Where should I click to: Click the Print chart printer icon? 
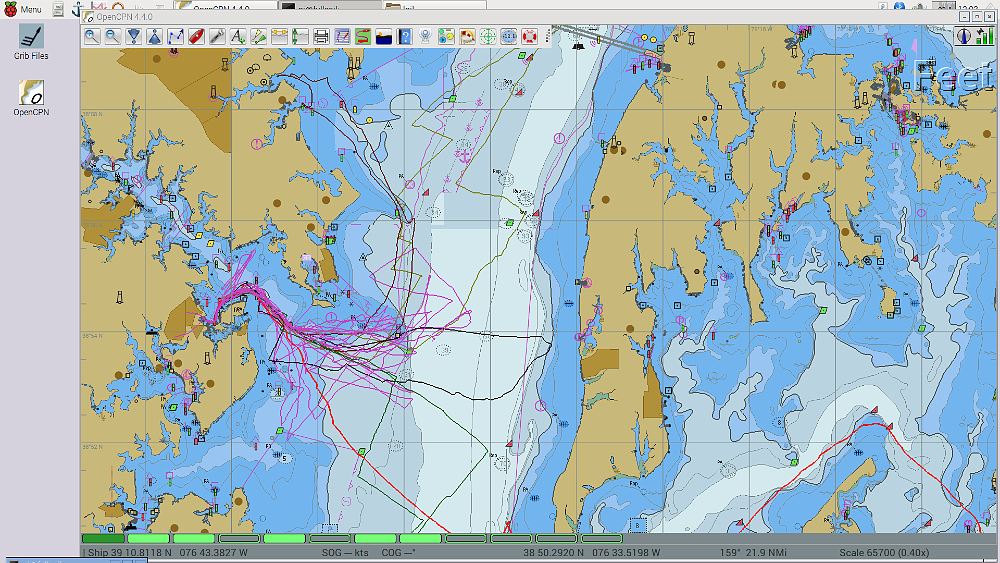(321, 37)
